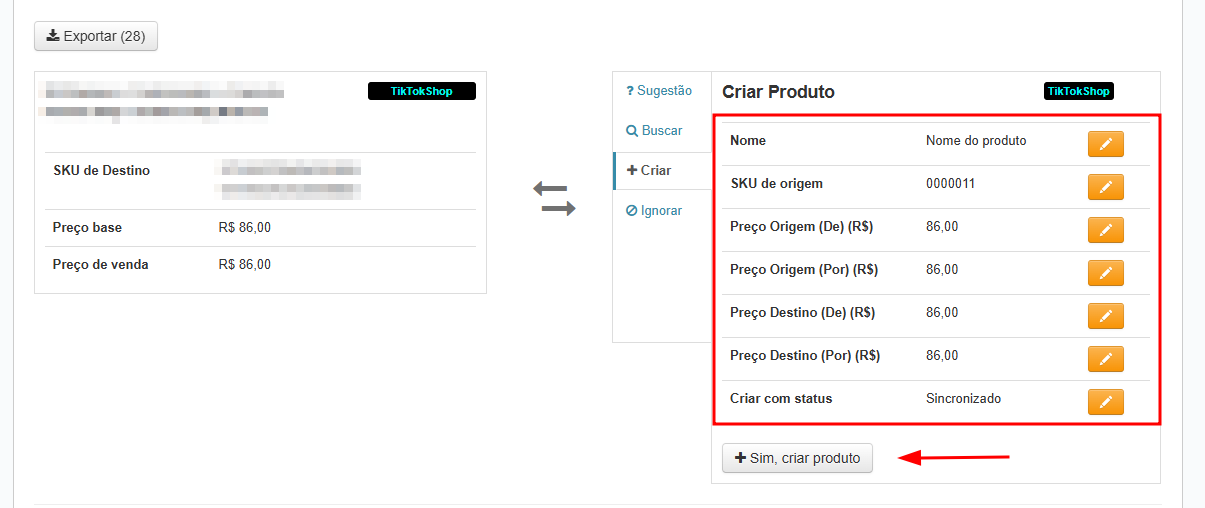Edit Preço Destino (Por) pencil icon

(1105, 359)
